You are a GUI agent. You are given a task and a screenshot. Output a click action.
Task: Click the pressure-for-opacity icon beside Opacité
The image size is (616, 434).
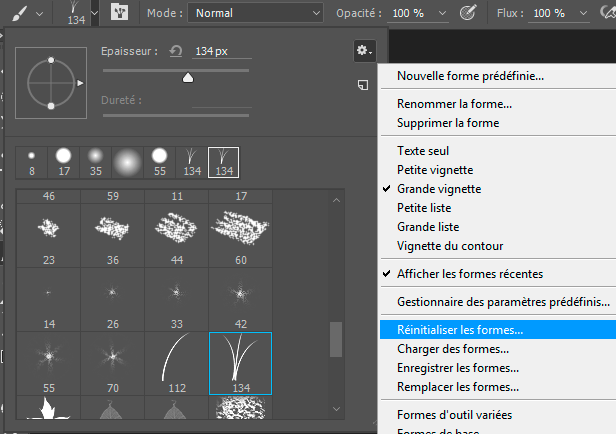tap(466, 14)
